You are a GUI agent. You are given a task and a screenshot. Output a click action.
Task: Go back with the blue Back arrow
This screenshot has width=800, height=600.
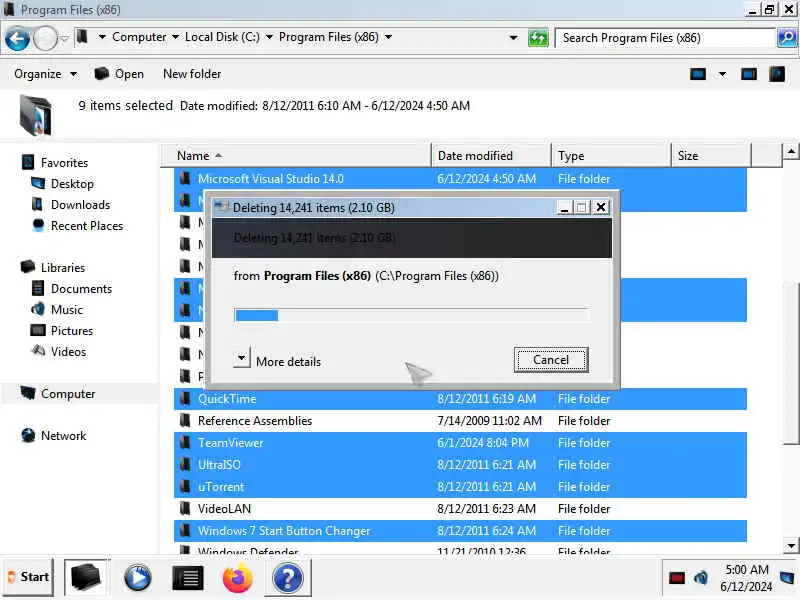(17, 39)
